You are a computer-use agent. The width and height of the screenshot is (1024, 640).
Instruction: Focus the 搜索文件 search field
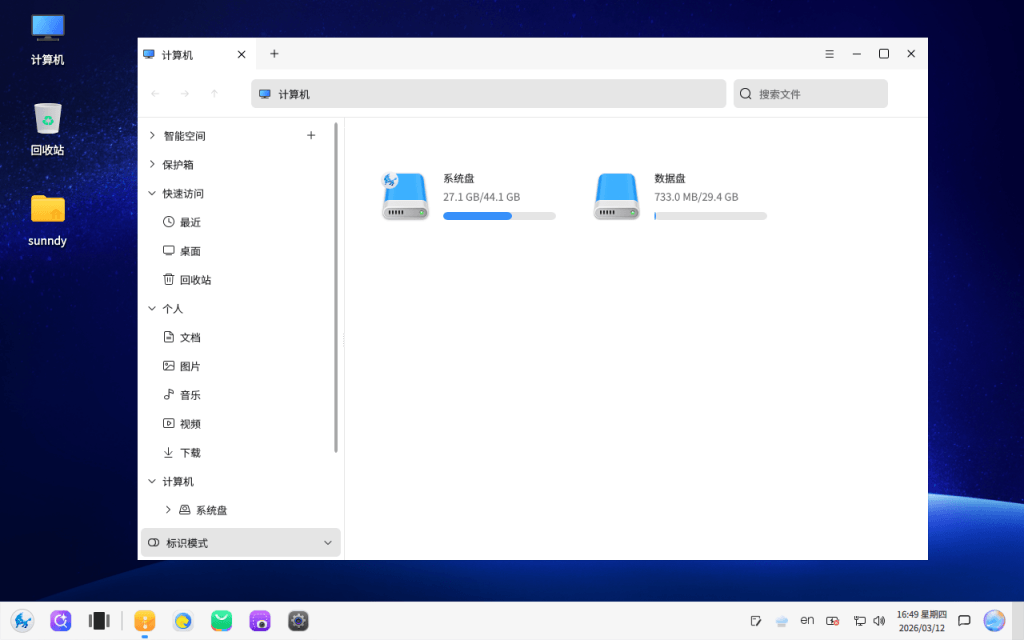click(x=810, y=94)
